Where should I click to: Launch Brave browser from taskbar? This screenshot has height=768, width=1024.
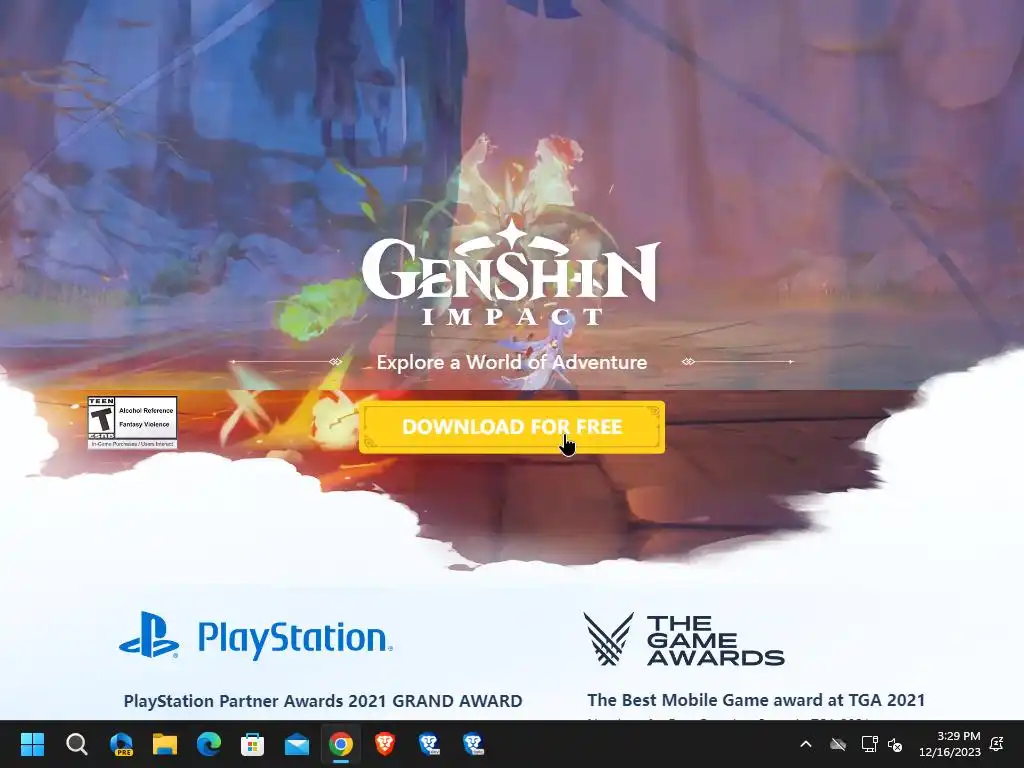[x=385, y=744]
